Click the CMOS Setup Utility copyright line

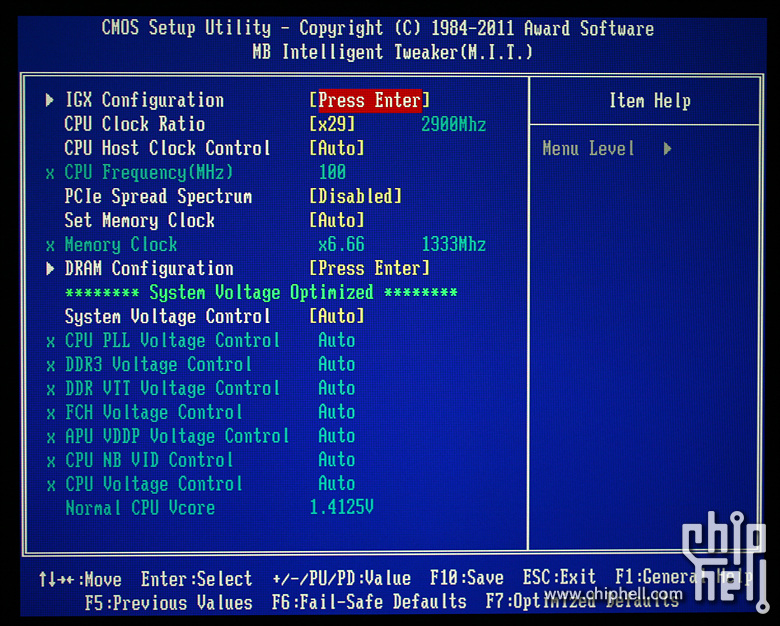click(378, 28)
